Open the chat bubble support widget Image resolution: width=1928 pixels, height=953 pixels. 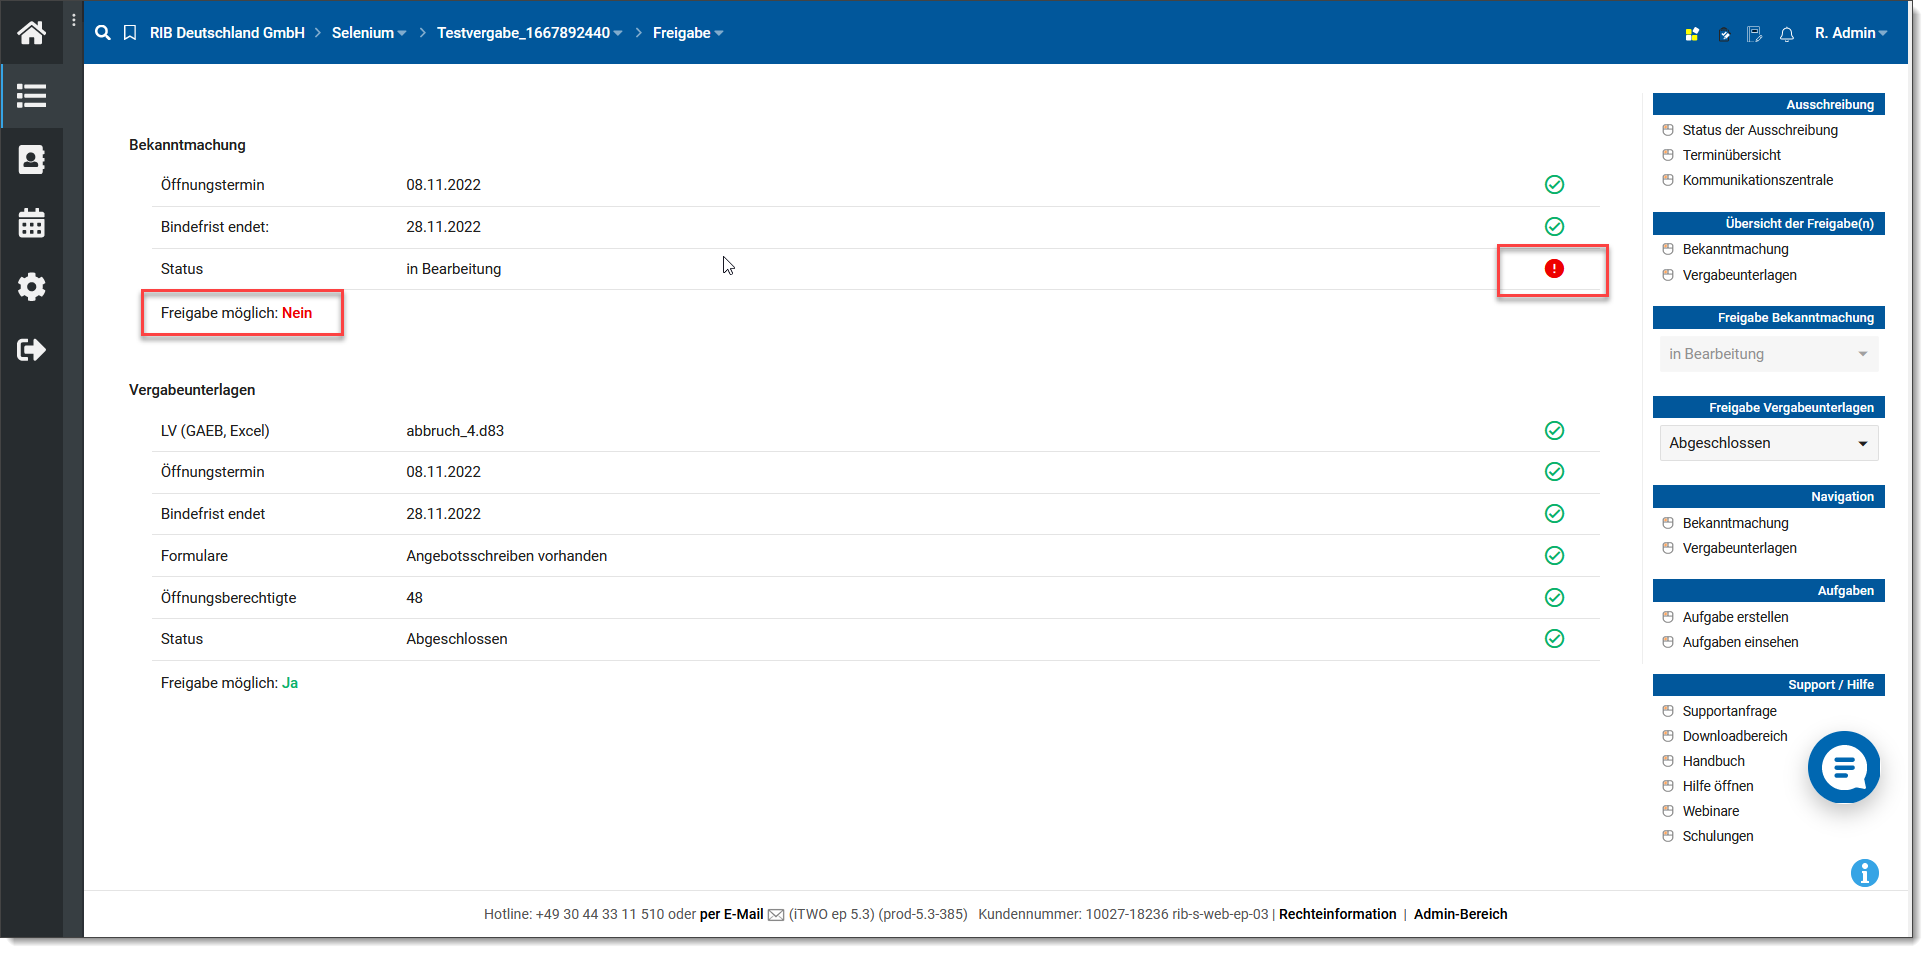click(x=1843, y=767)
